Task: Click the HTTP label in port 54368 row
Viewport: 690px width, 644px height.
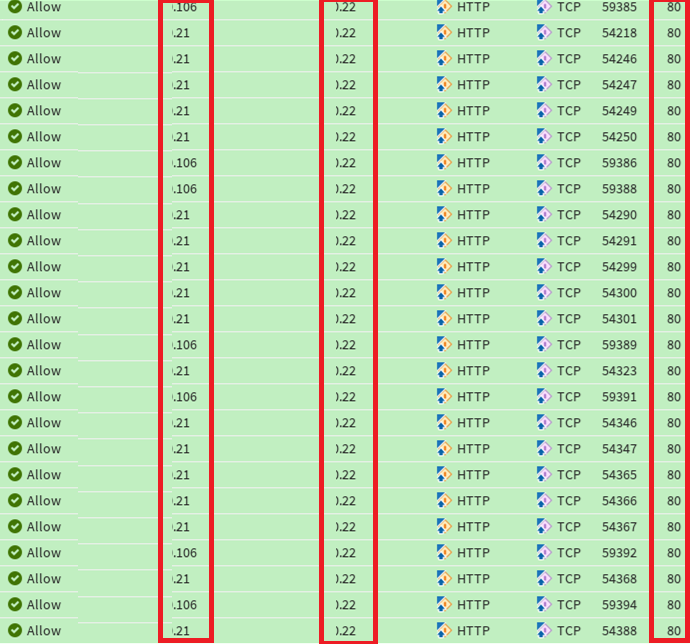Action: coord(473,579)
